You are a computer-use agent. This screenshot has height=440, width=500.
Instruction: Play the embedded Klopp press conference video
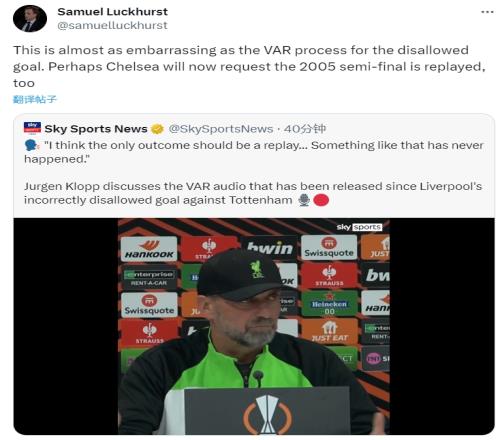click(254, 326)
